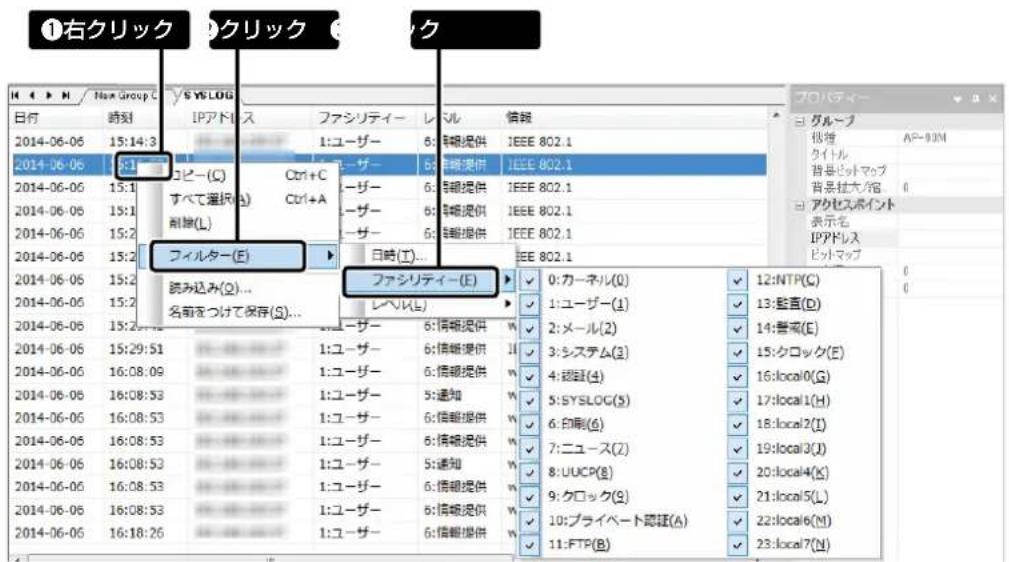Toggle facility 5:SYSLOG checkbox
The height and width of the screenshot is (562, 1009).
[529, 401]
